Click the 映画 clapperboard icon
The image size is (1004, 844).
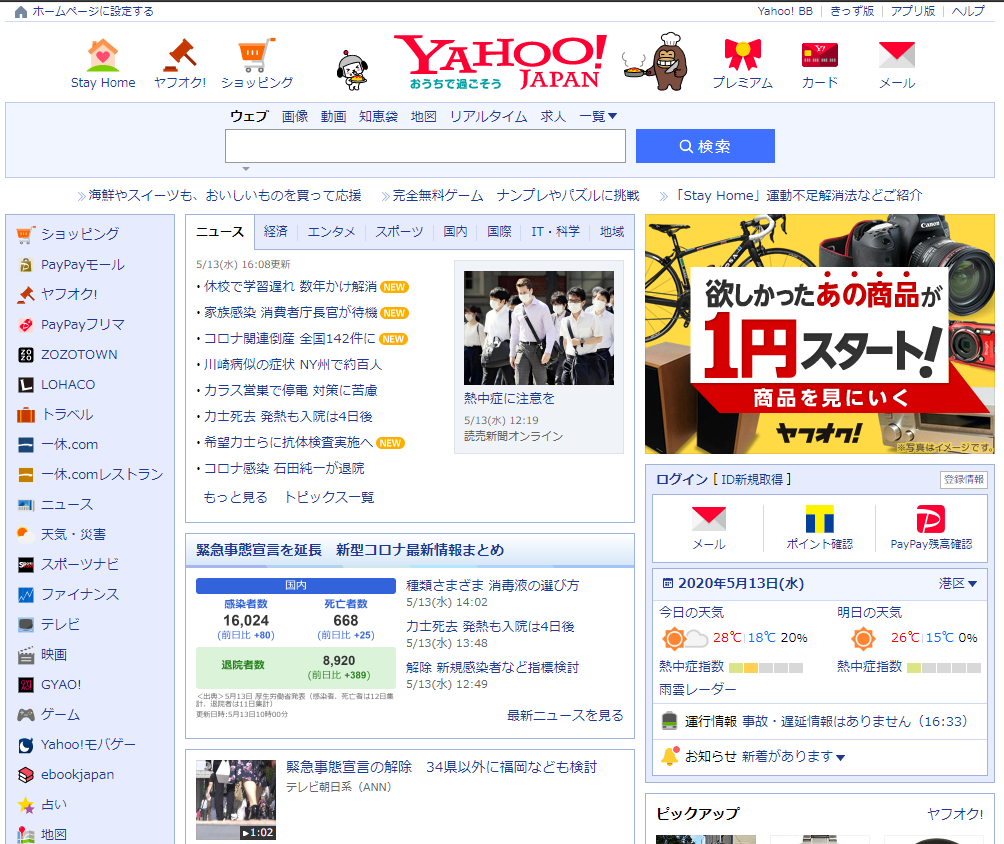click(x=26, y=654)
